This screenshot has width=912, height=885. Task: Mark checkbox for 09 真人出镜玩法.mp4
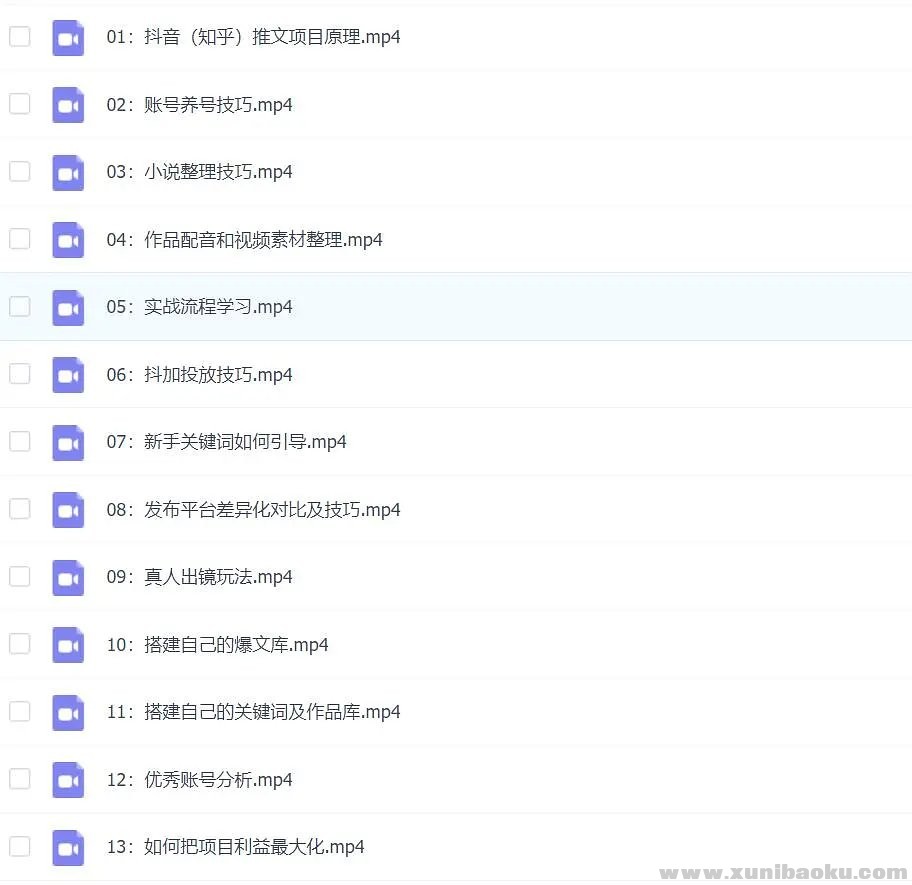tap(20, 576)
